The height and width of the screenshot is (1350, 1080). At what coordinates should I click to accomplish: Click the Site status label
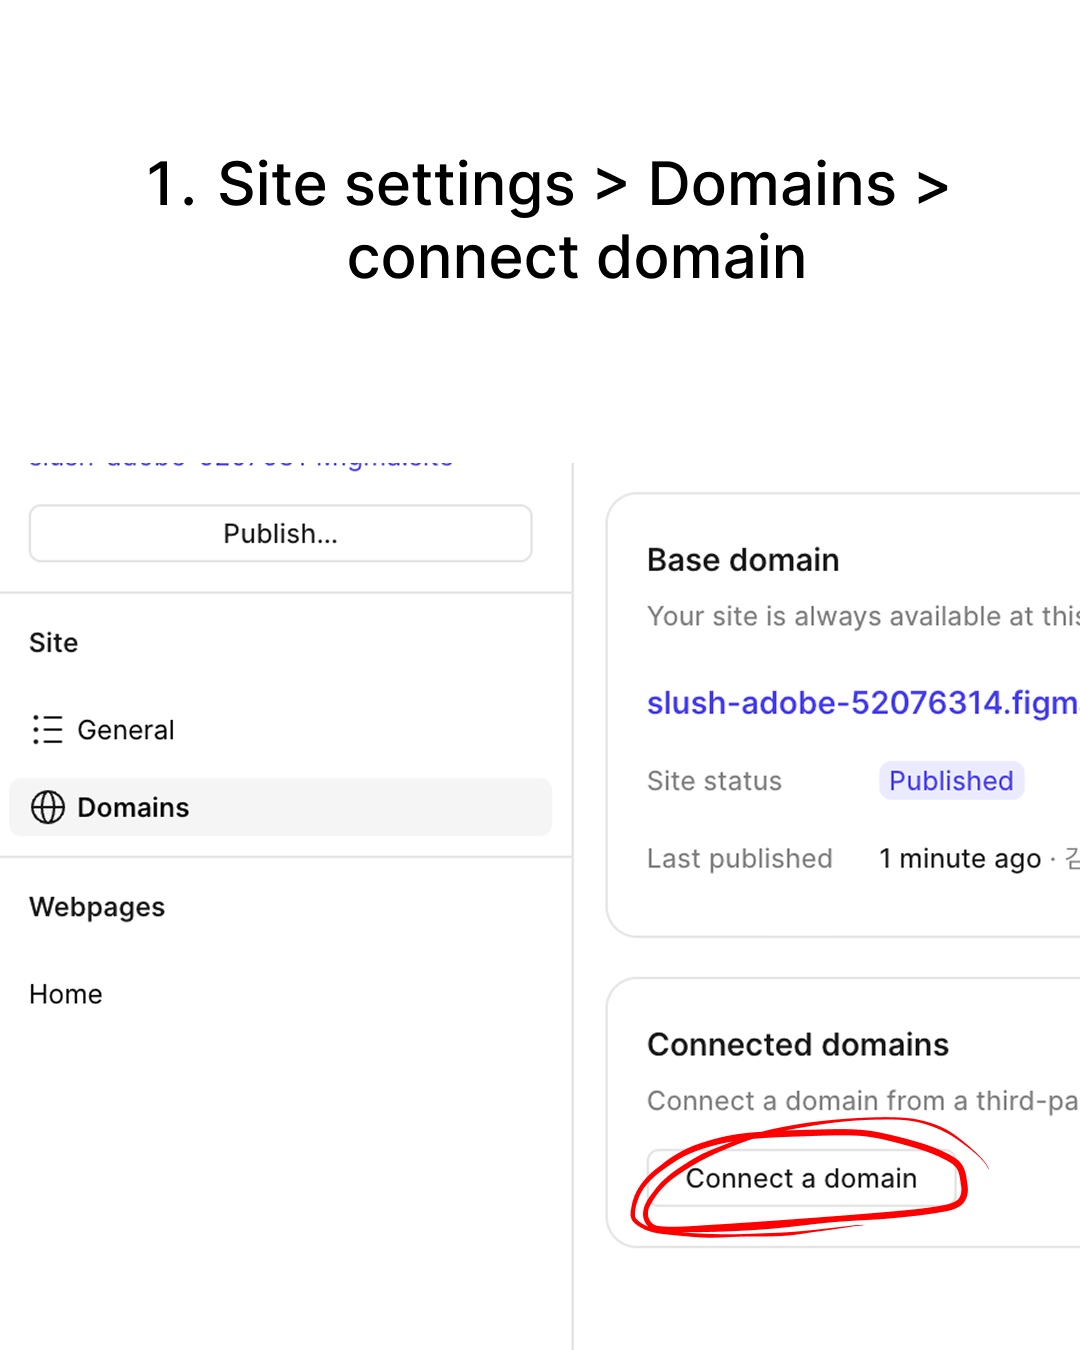click(x=714, y=781)
